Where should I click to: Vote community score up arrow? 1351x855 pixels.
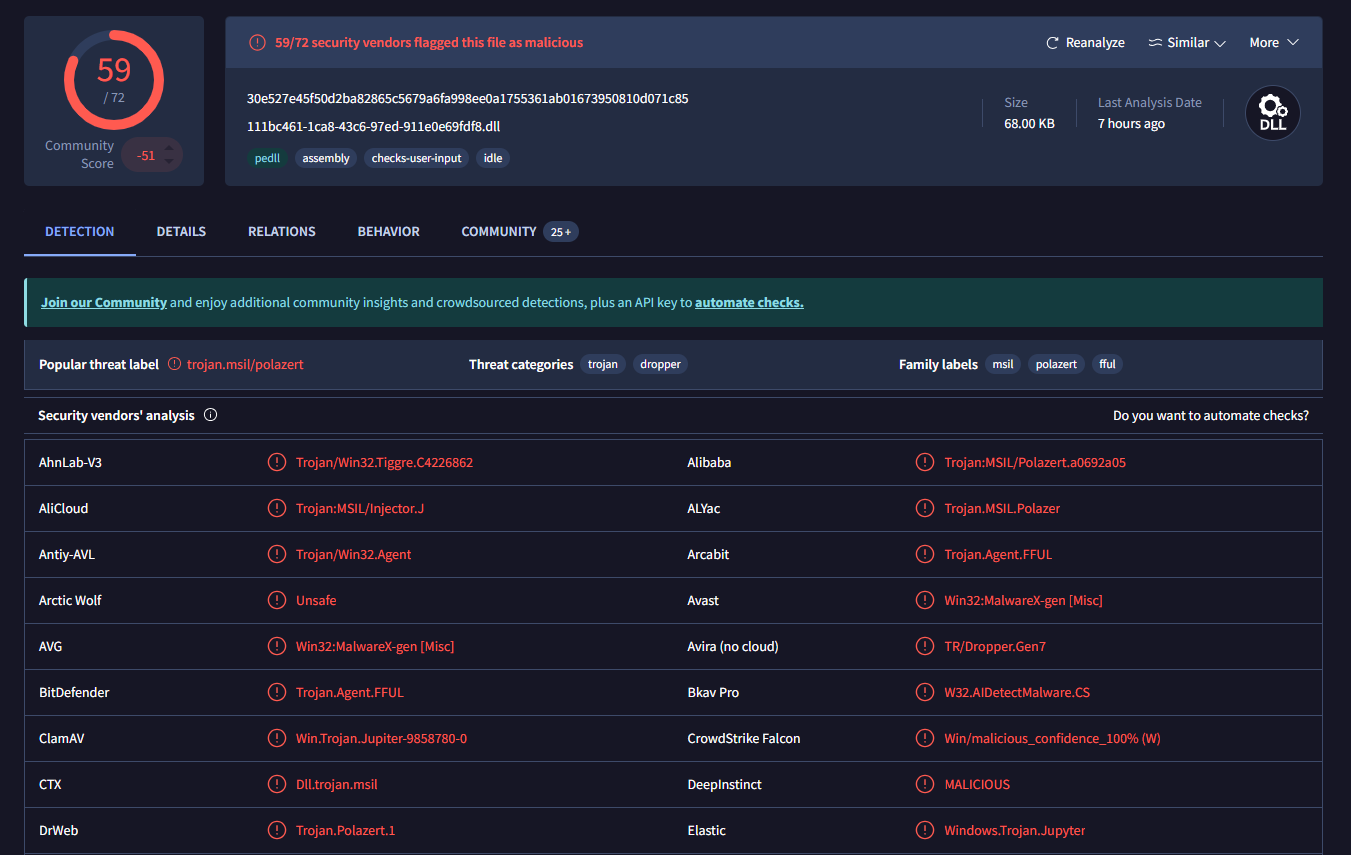click(x=169, y=148)
